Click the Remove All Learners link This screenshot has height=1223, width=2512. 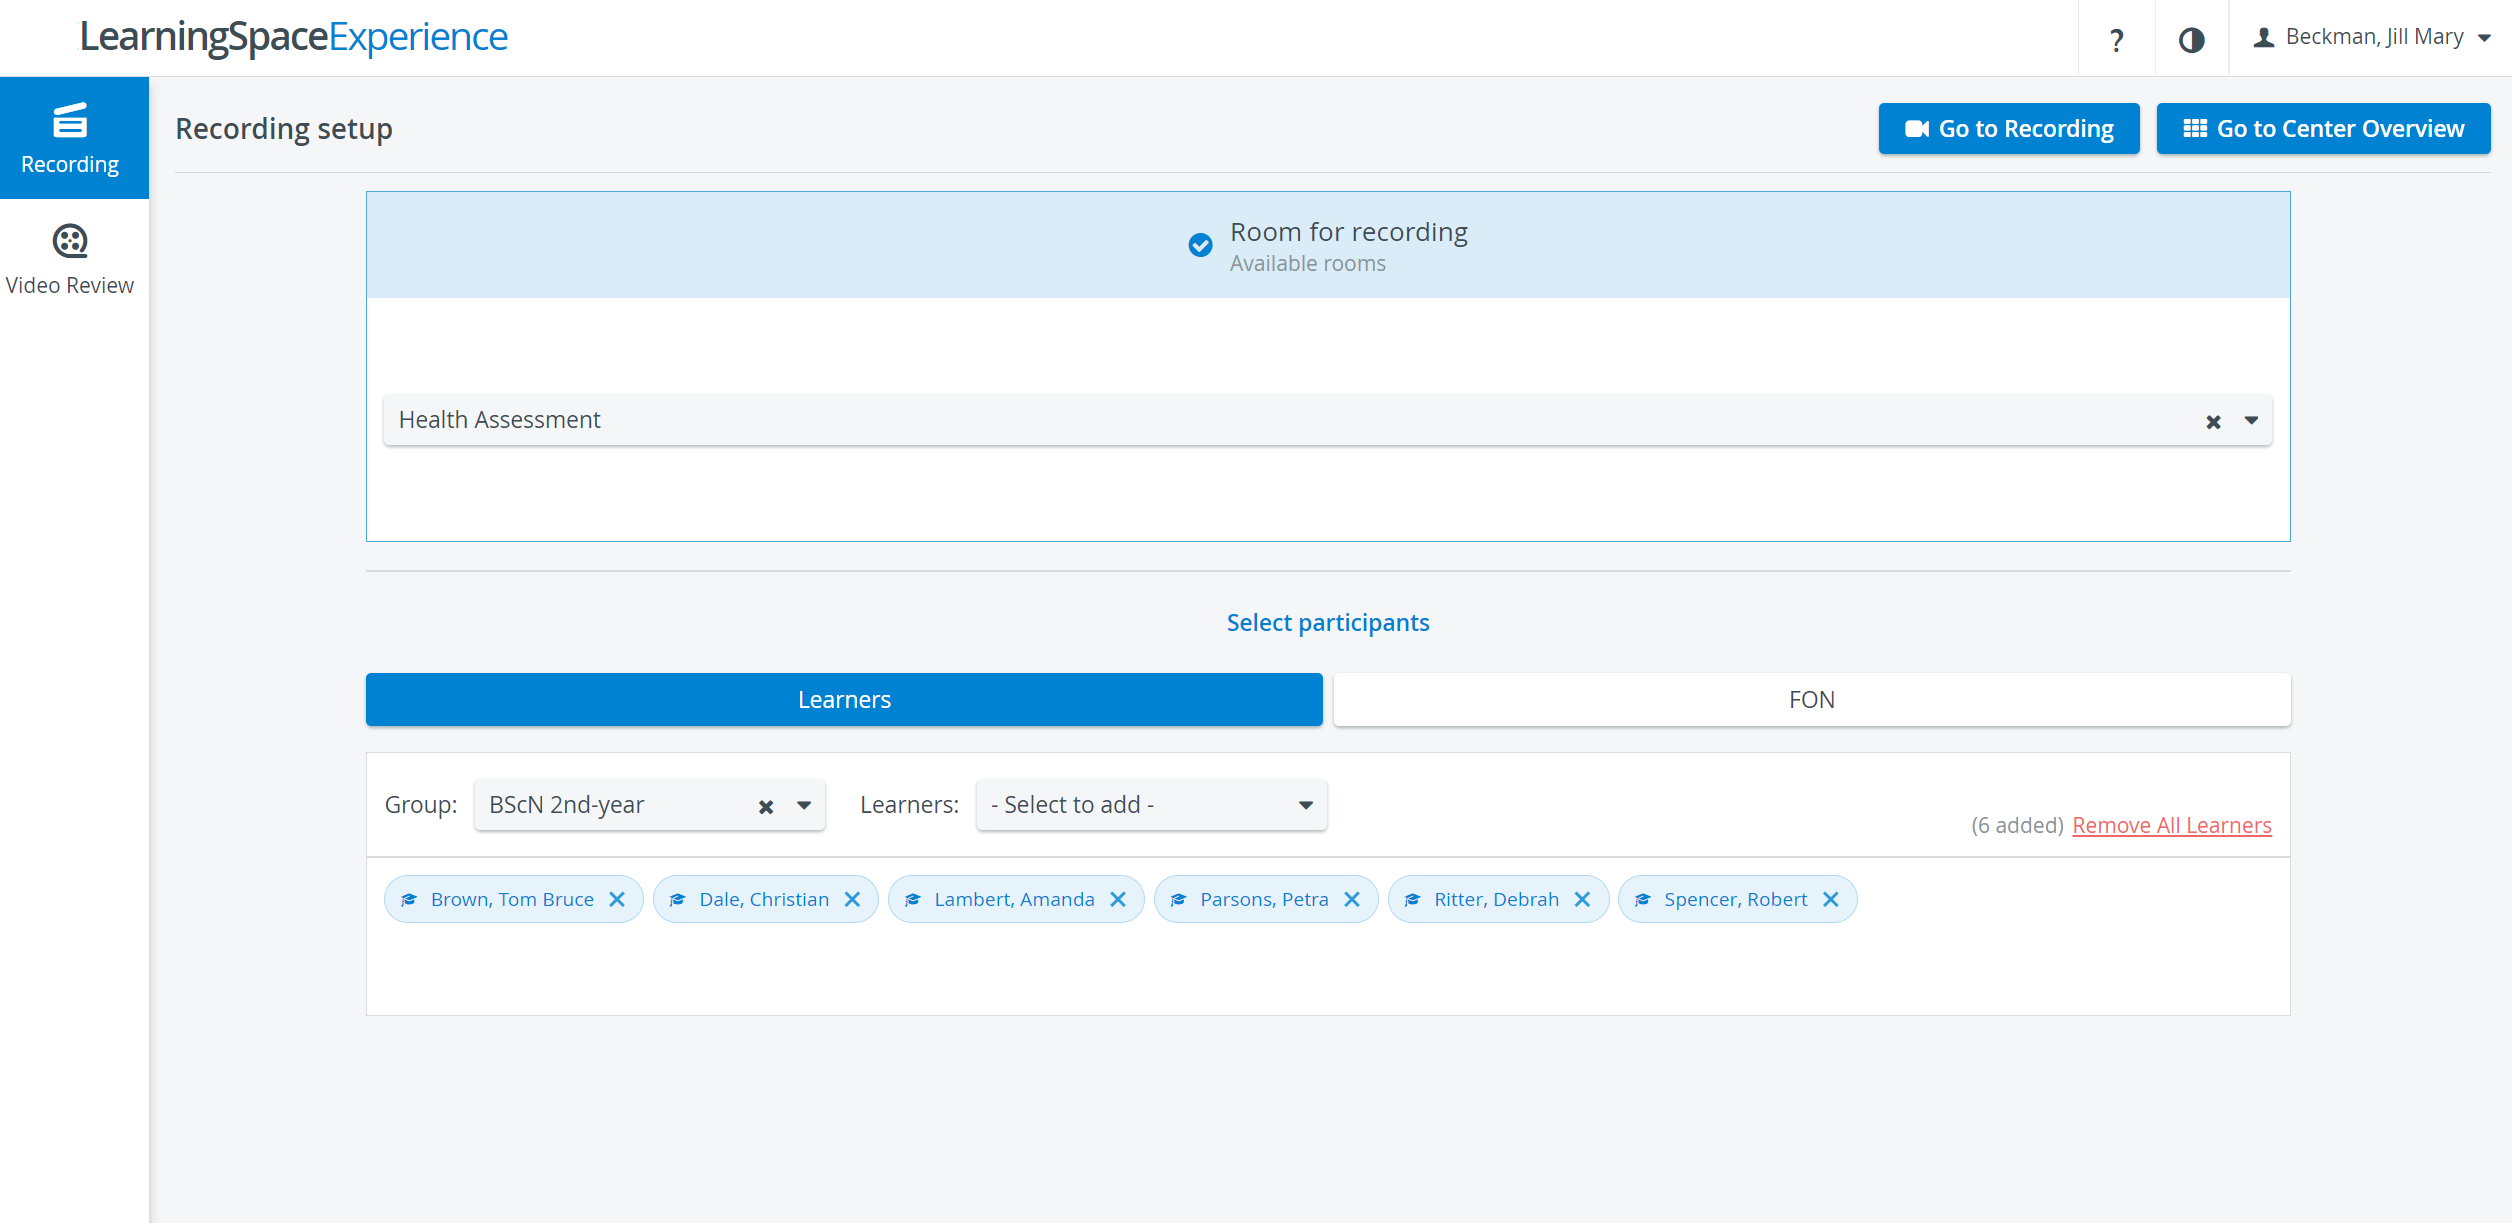pyautogui.click(x=2172, y=825)
